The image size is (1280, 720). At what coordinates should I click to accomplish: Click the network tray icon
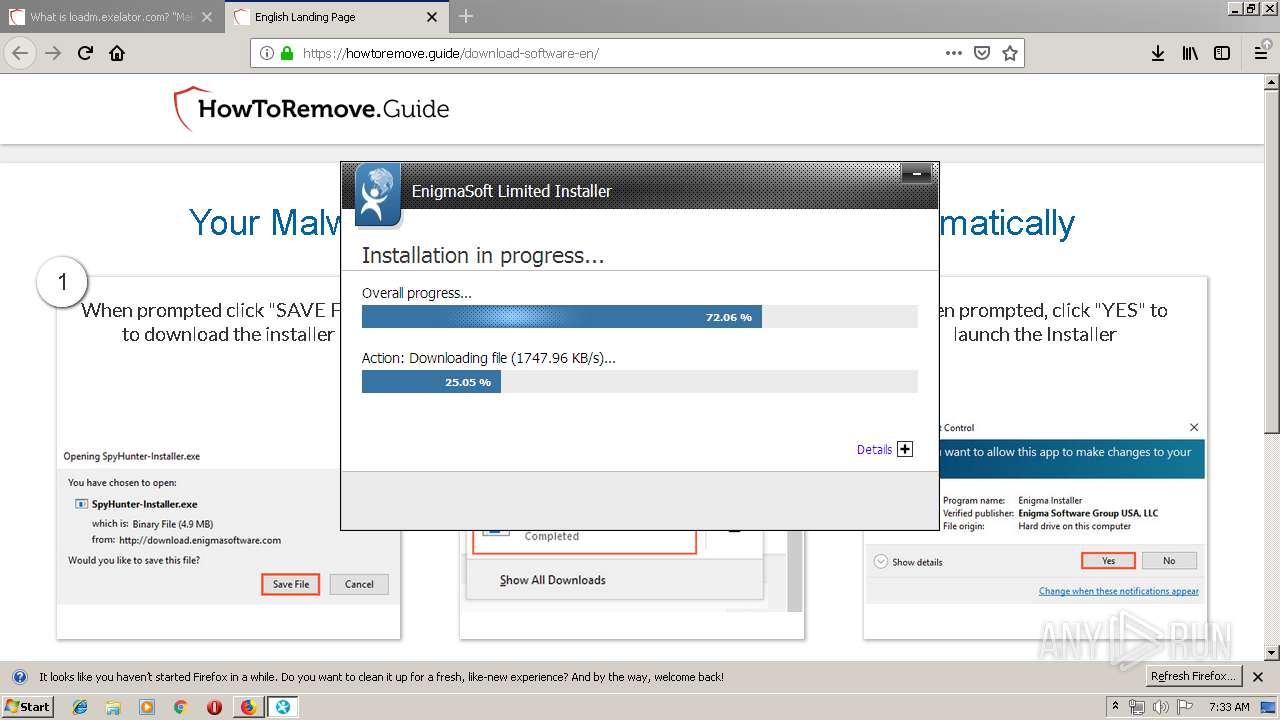click(1137, 707)
